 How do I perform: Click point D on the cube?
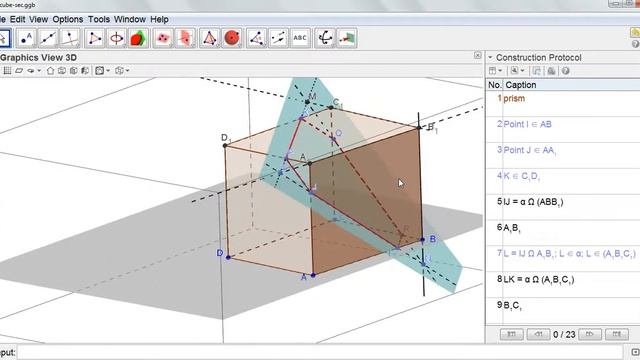click(x=228, y=257)
